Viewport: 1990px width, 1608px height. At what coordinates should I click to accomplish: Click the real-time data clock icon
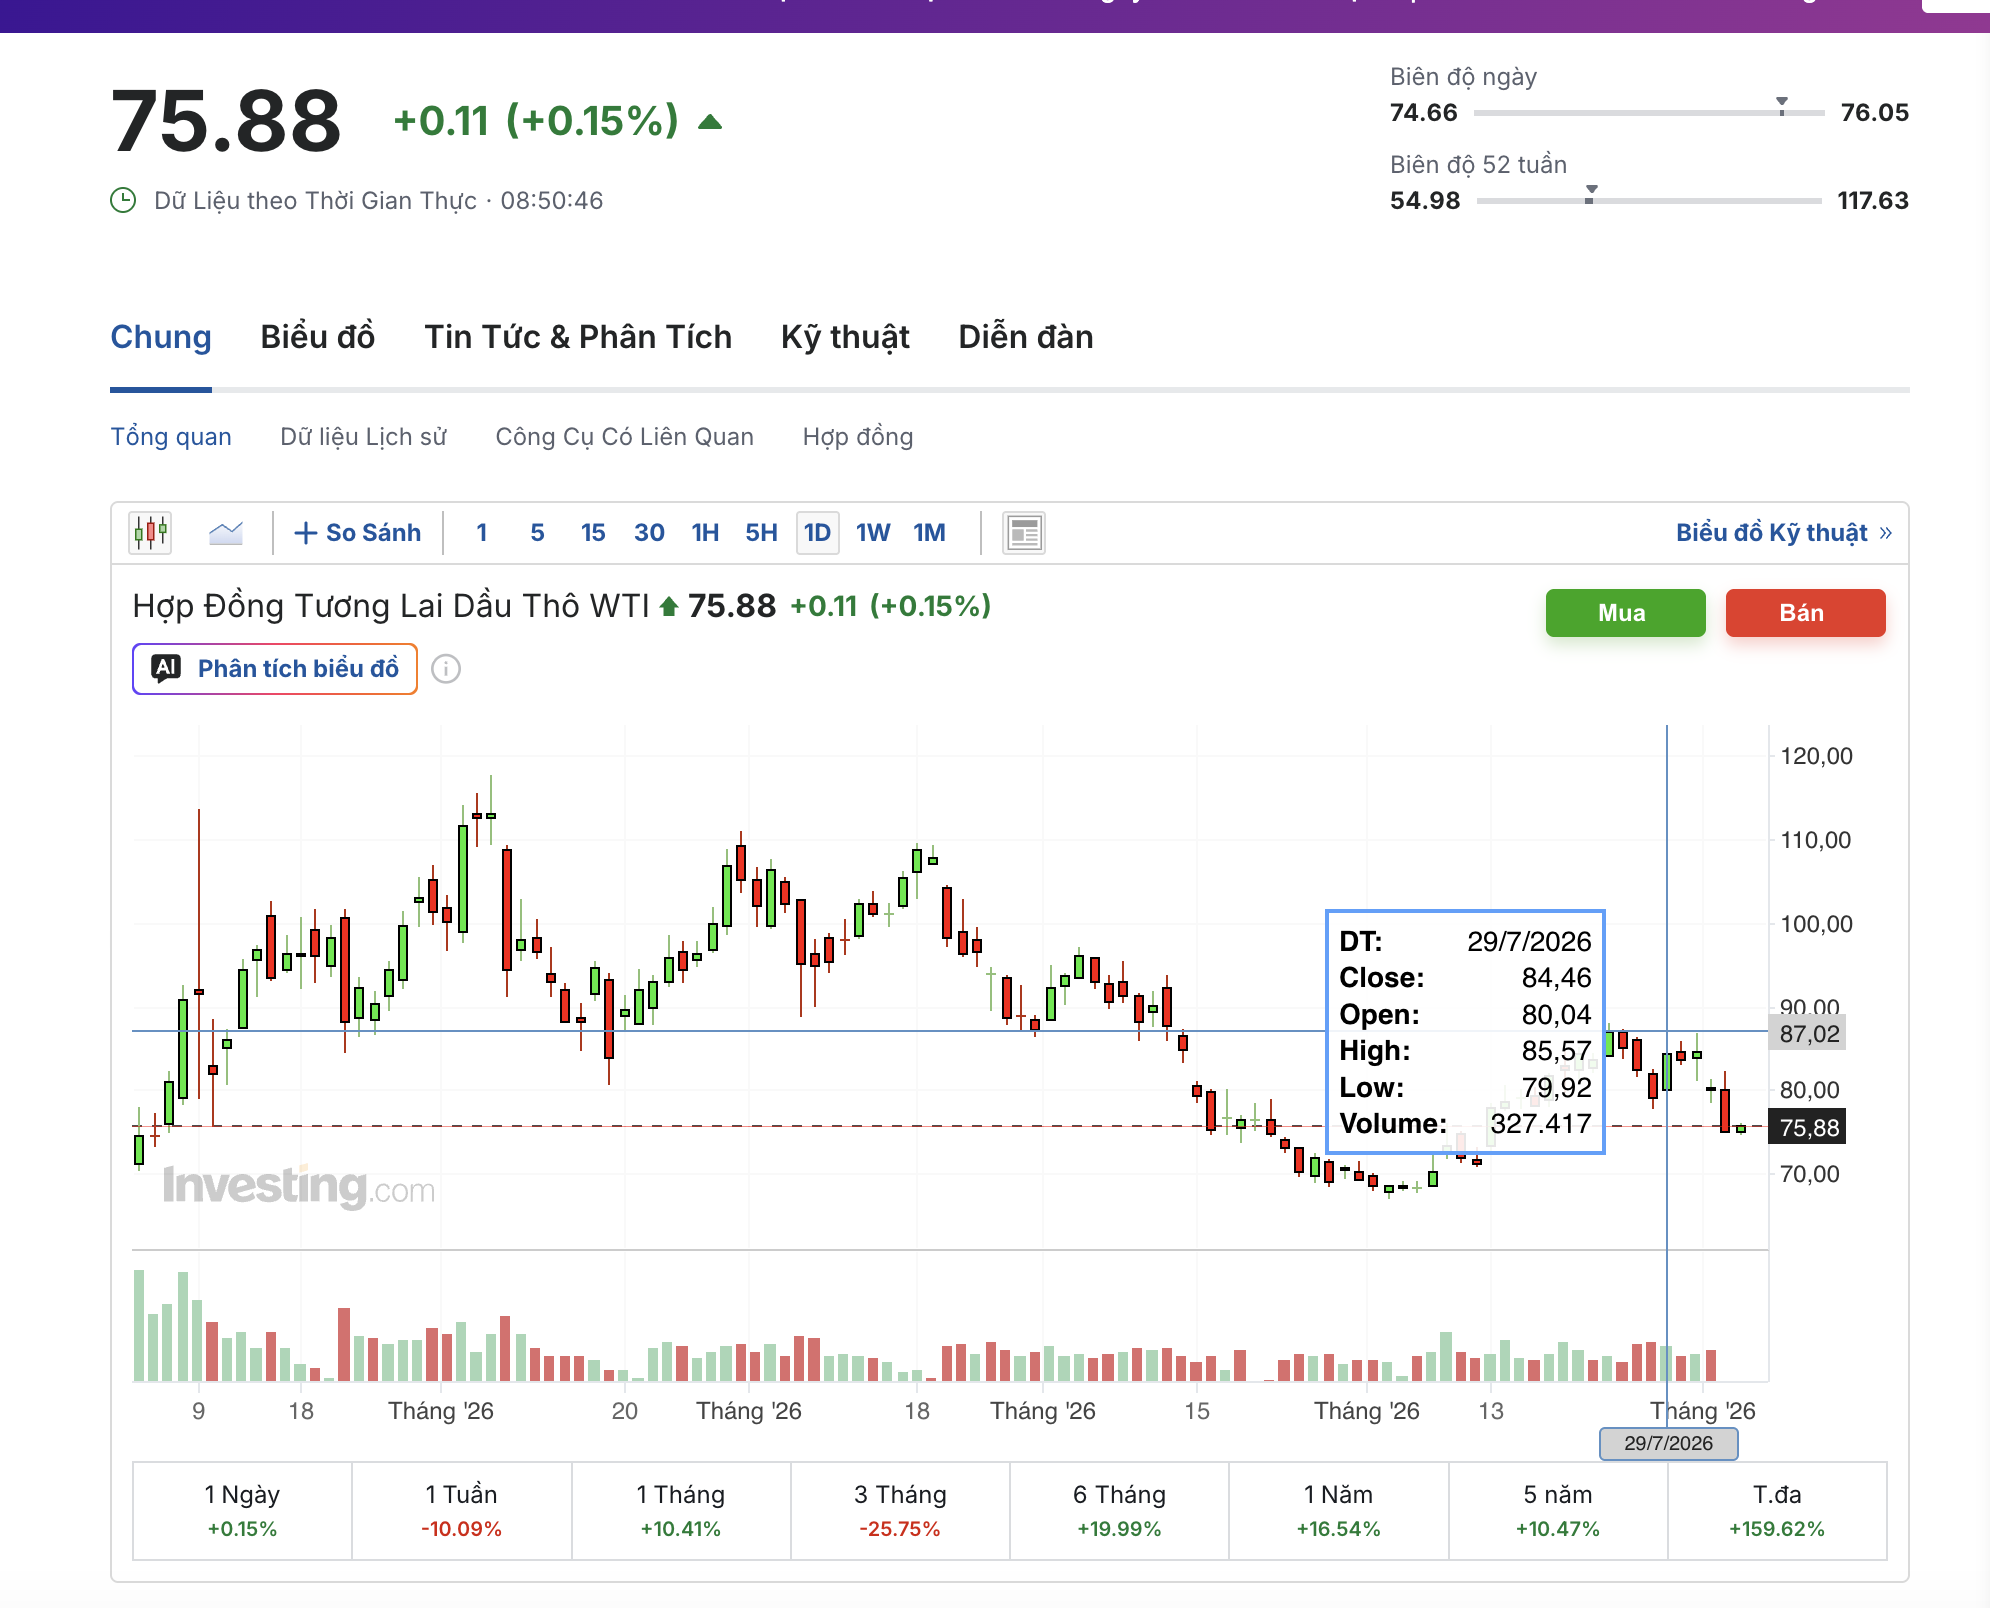pyautogui.click(x=123, y=201)
